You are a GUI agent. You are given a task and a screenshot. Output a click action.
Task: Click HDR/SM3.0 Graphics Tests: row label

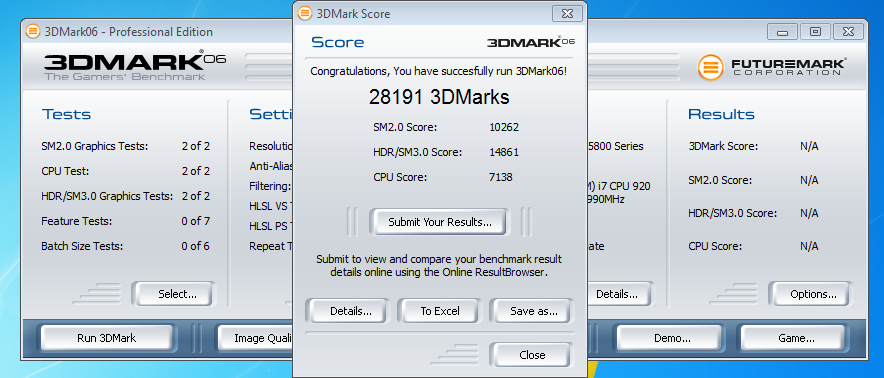(107, 196)
